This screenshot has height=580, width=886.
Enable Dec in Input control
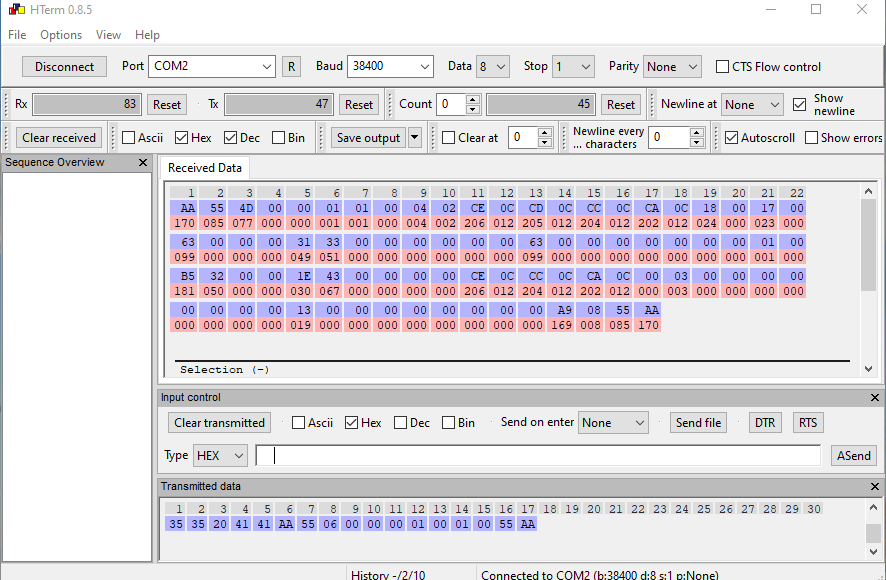tap(400, 423)
